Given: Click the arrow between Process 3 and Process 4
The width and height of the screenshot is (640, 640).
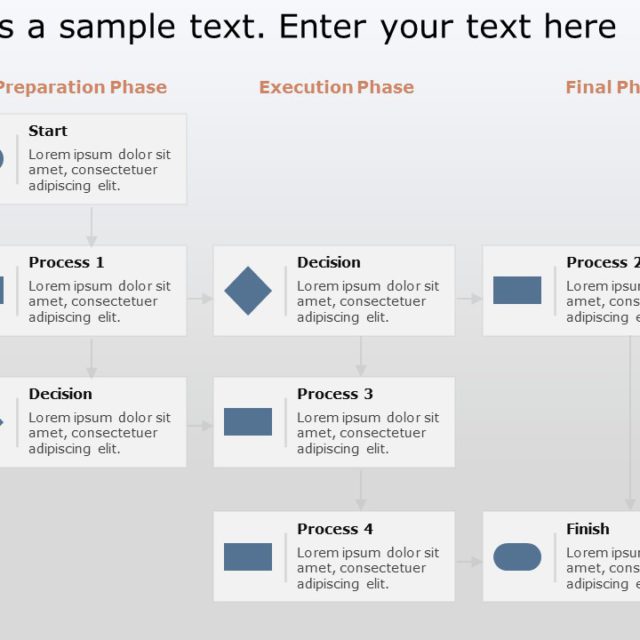Looking at the screenshot, I should click(x=361, y=490).
